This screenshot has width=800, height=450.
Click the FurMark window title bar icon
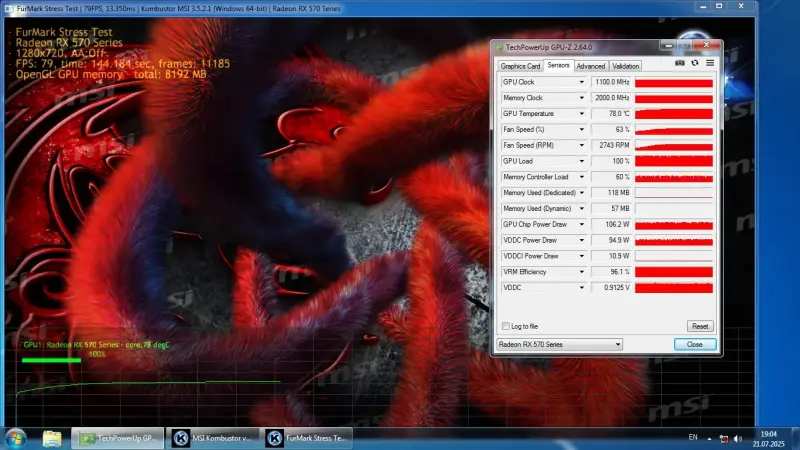[9, 9]
